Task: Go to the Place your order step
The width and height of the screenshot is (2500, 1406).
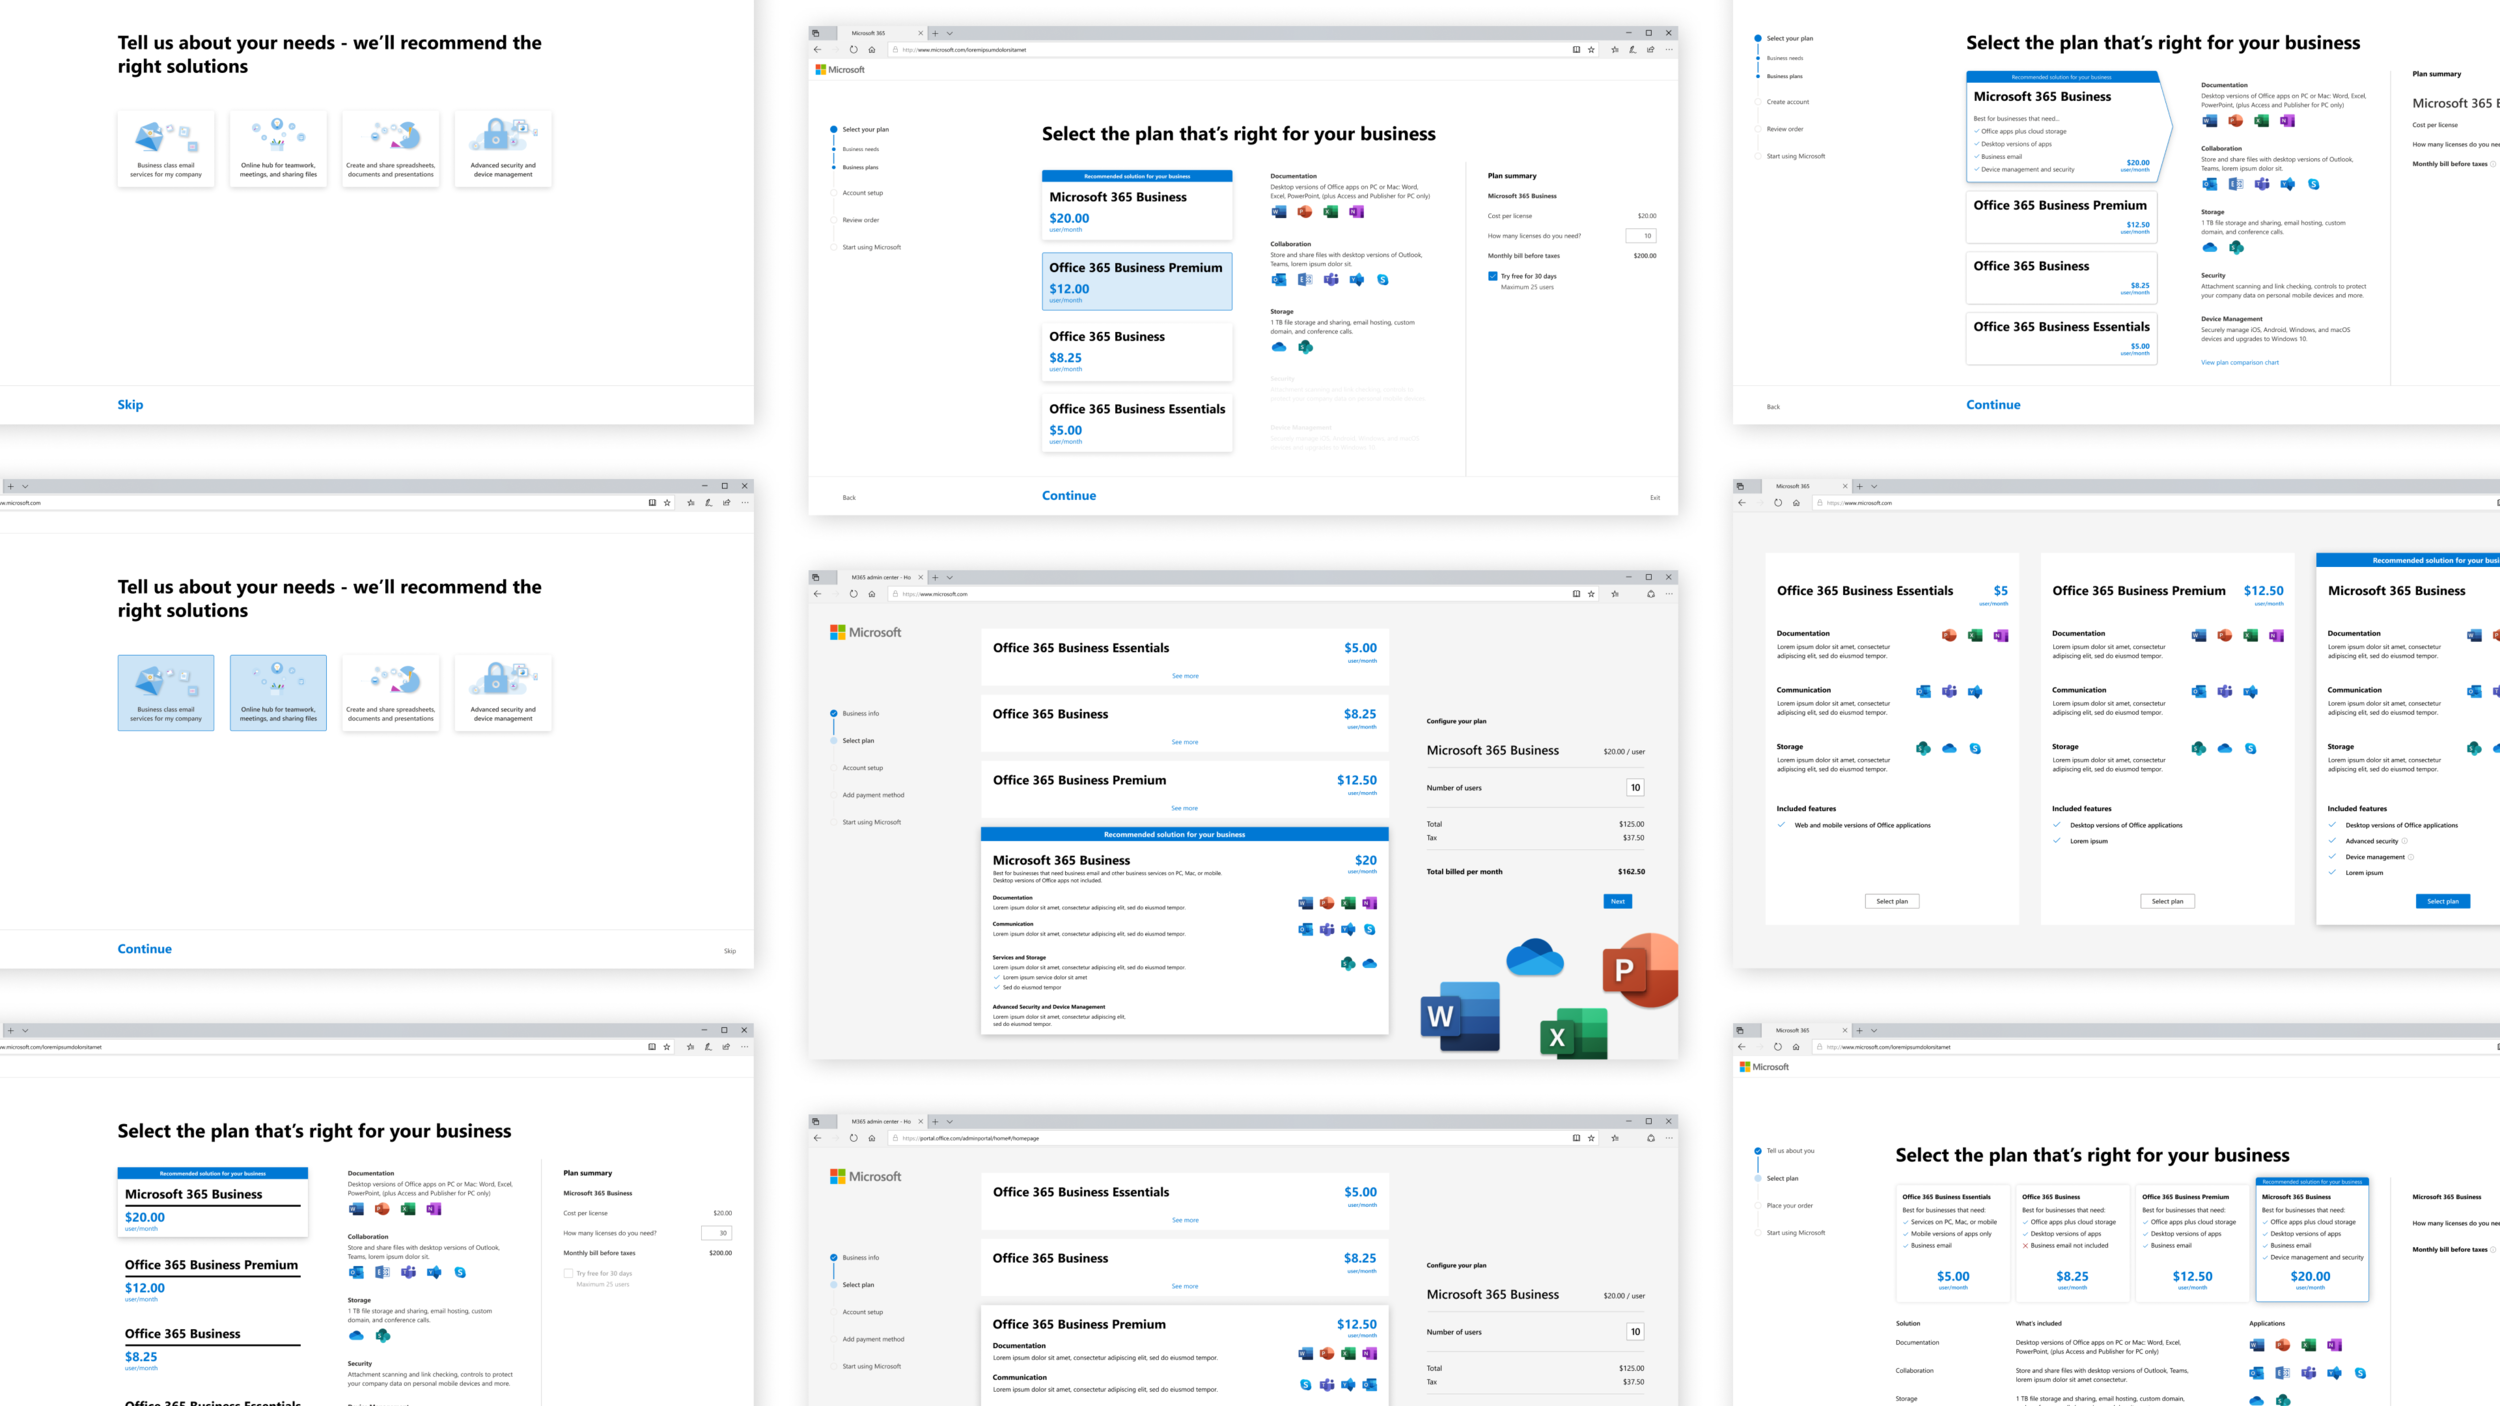Action: (1789, 1205)
